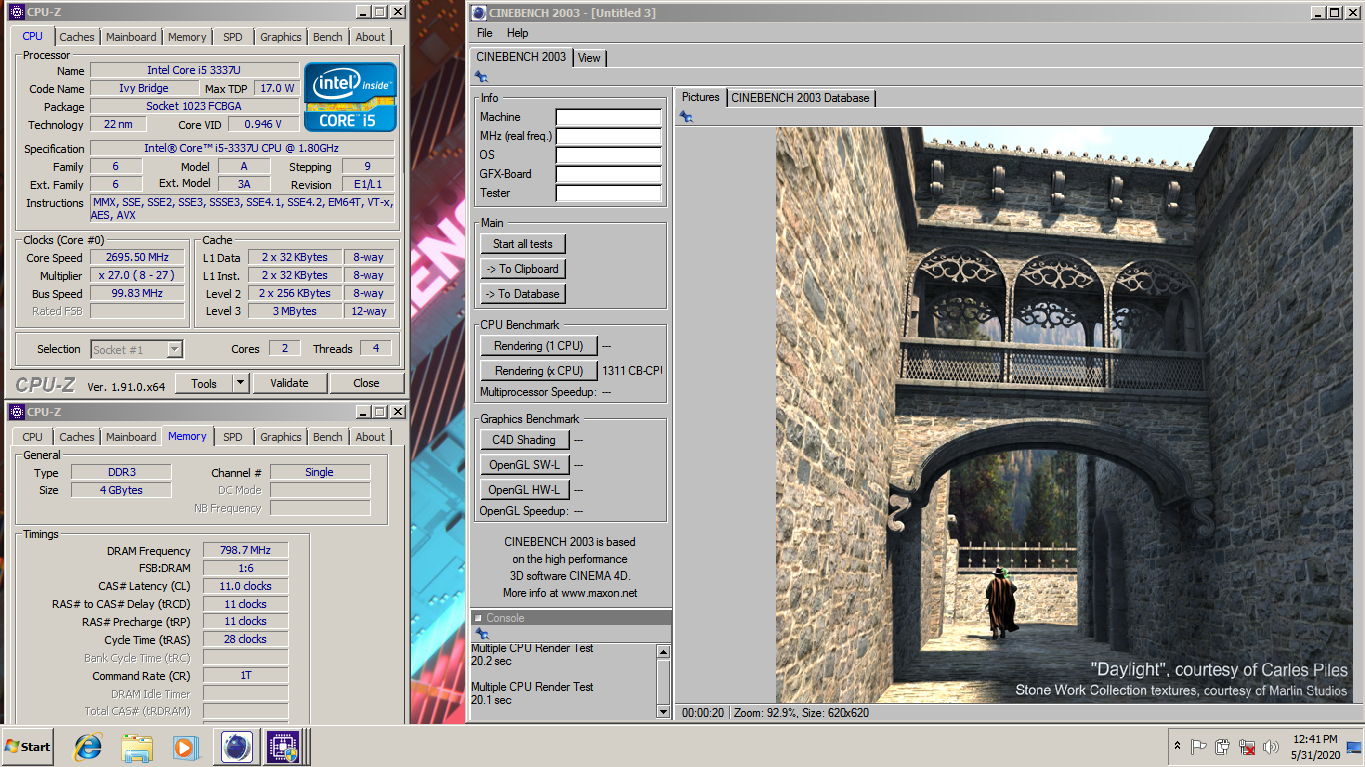Click the Machine input field

click(609, 117)
